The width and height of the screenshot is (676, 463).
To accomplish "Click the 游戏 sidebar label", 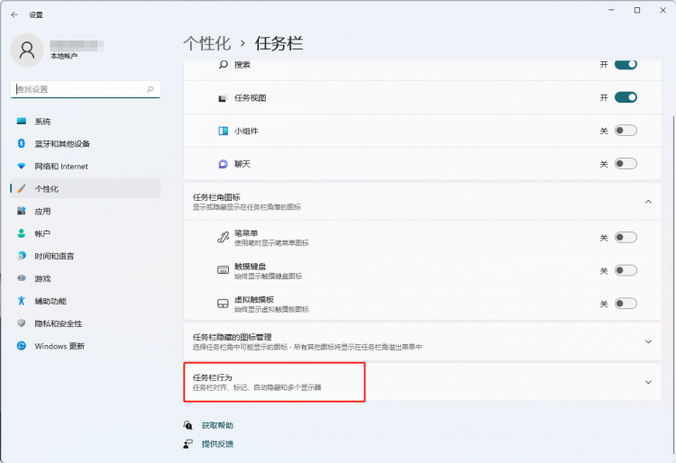I will click(x=43, y=278).
